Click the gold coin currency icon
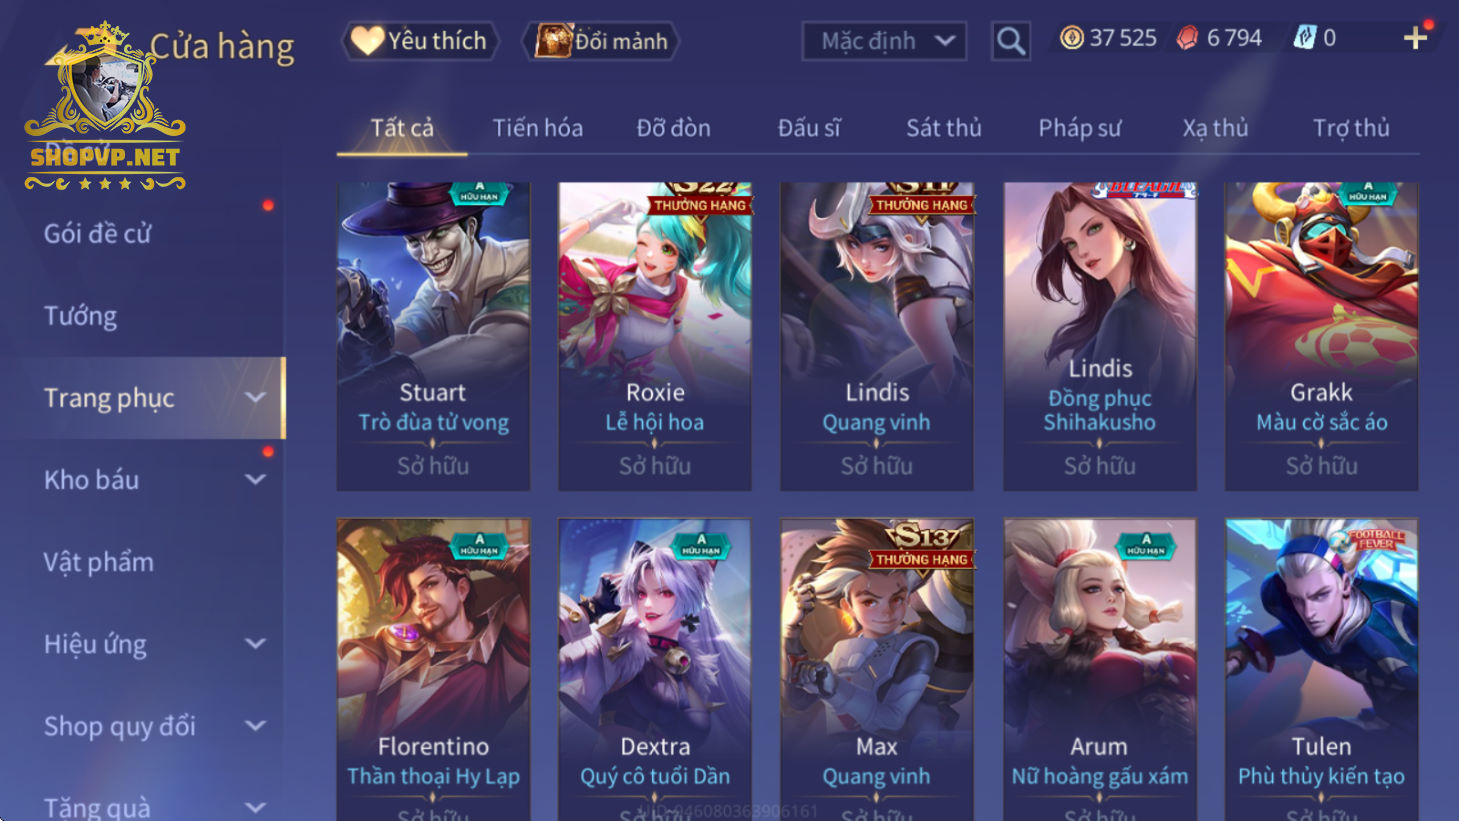This screenshot has height=821, width=1459. [x=1072, y=38]
